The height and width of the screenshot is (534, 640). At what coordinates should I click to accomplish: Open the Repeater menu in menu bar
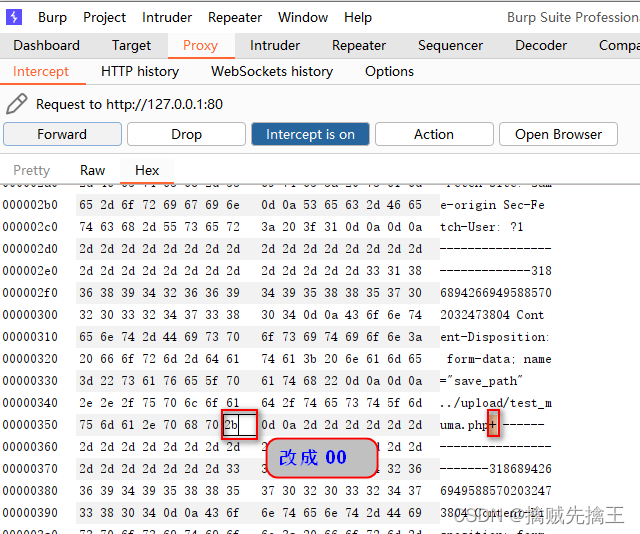(x=235, y=18)
